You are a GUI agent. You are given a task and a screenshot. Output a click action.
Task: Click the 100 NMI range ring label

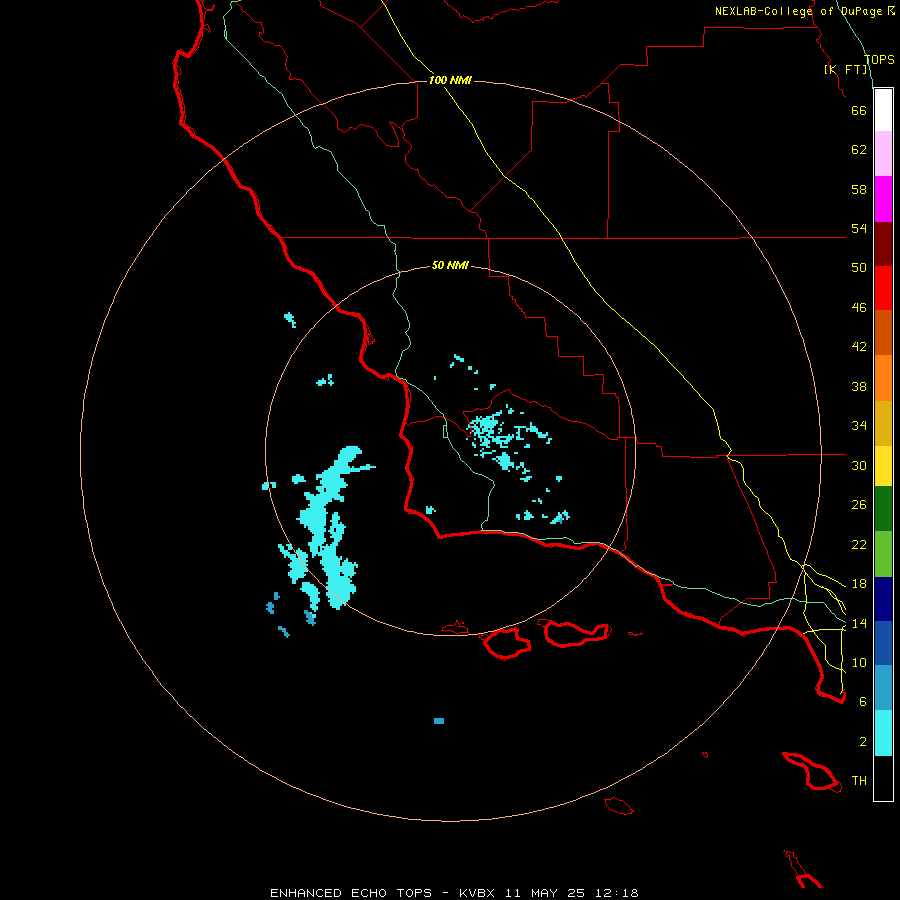[450, 80]
